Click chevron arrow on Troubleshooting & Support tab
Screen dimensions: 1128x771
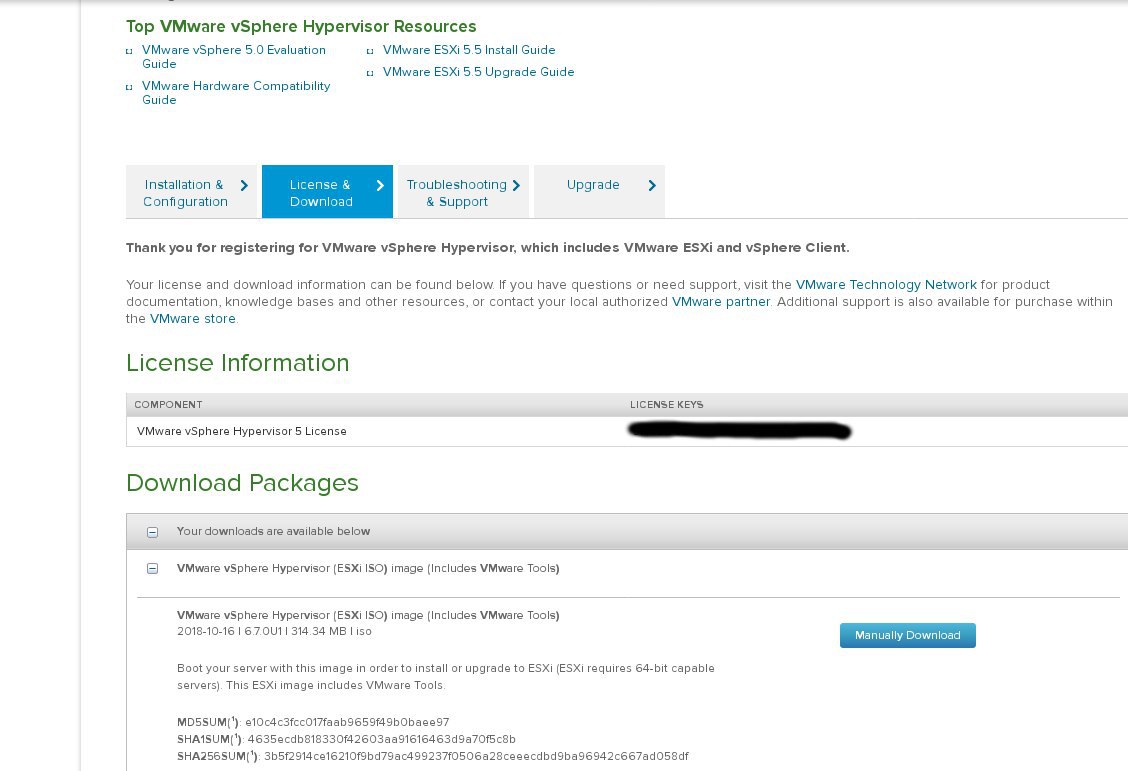(x=516, y=186)
